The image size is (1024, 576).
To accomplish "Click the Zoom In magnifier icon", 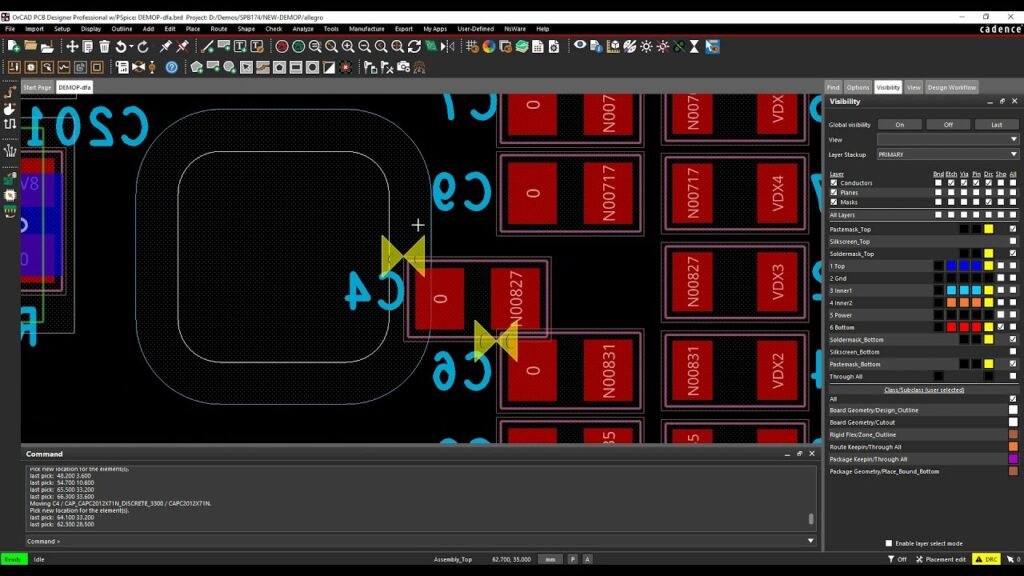I will pos(348,46).
